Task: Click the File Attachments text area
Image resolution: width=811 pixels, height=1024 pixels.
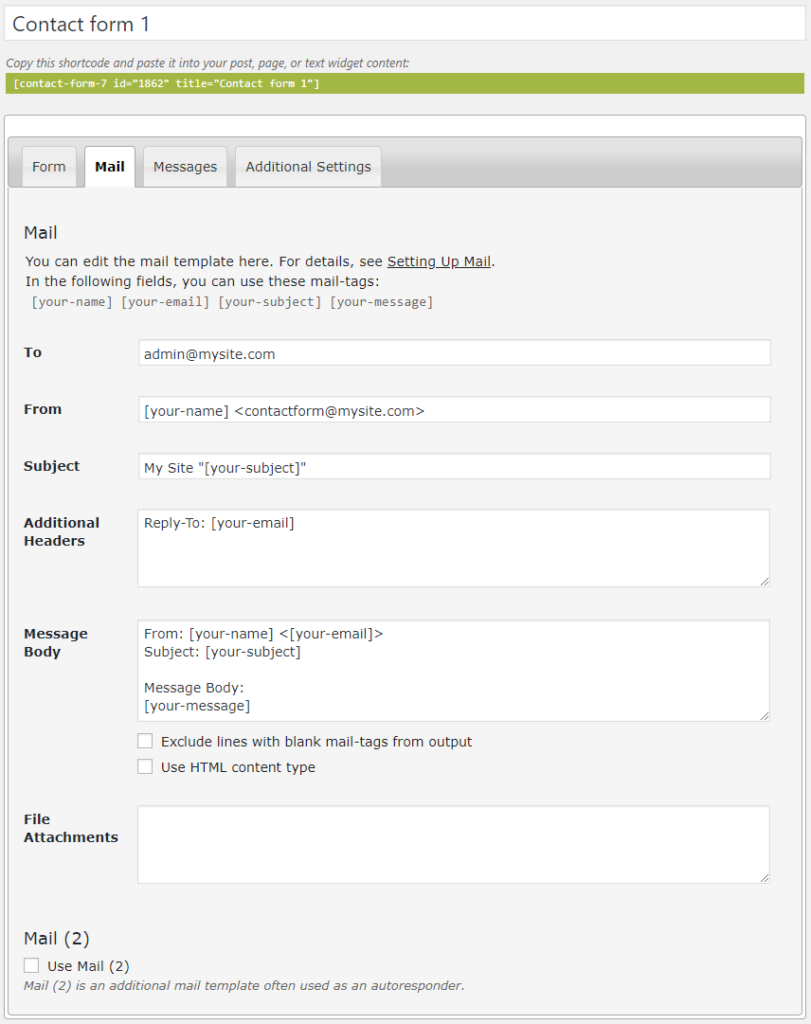Action: pyautogui.click(x=454, y=845)
